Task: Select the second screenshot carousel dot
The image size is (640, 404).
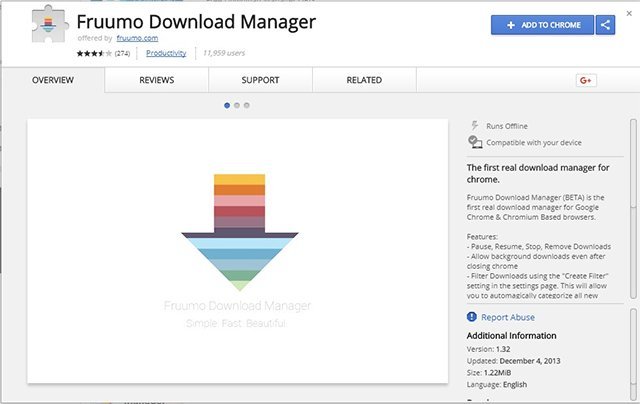Action: click(237, 105)
